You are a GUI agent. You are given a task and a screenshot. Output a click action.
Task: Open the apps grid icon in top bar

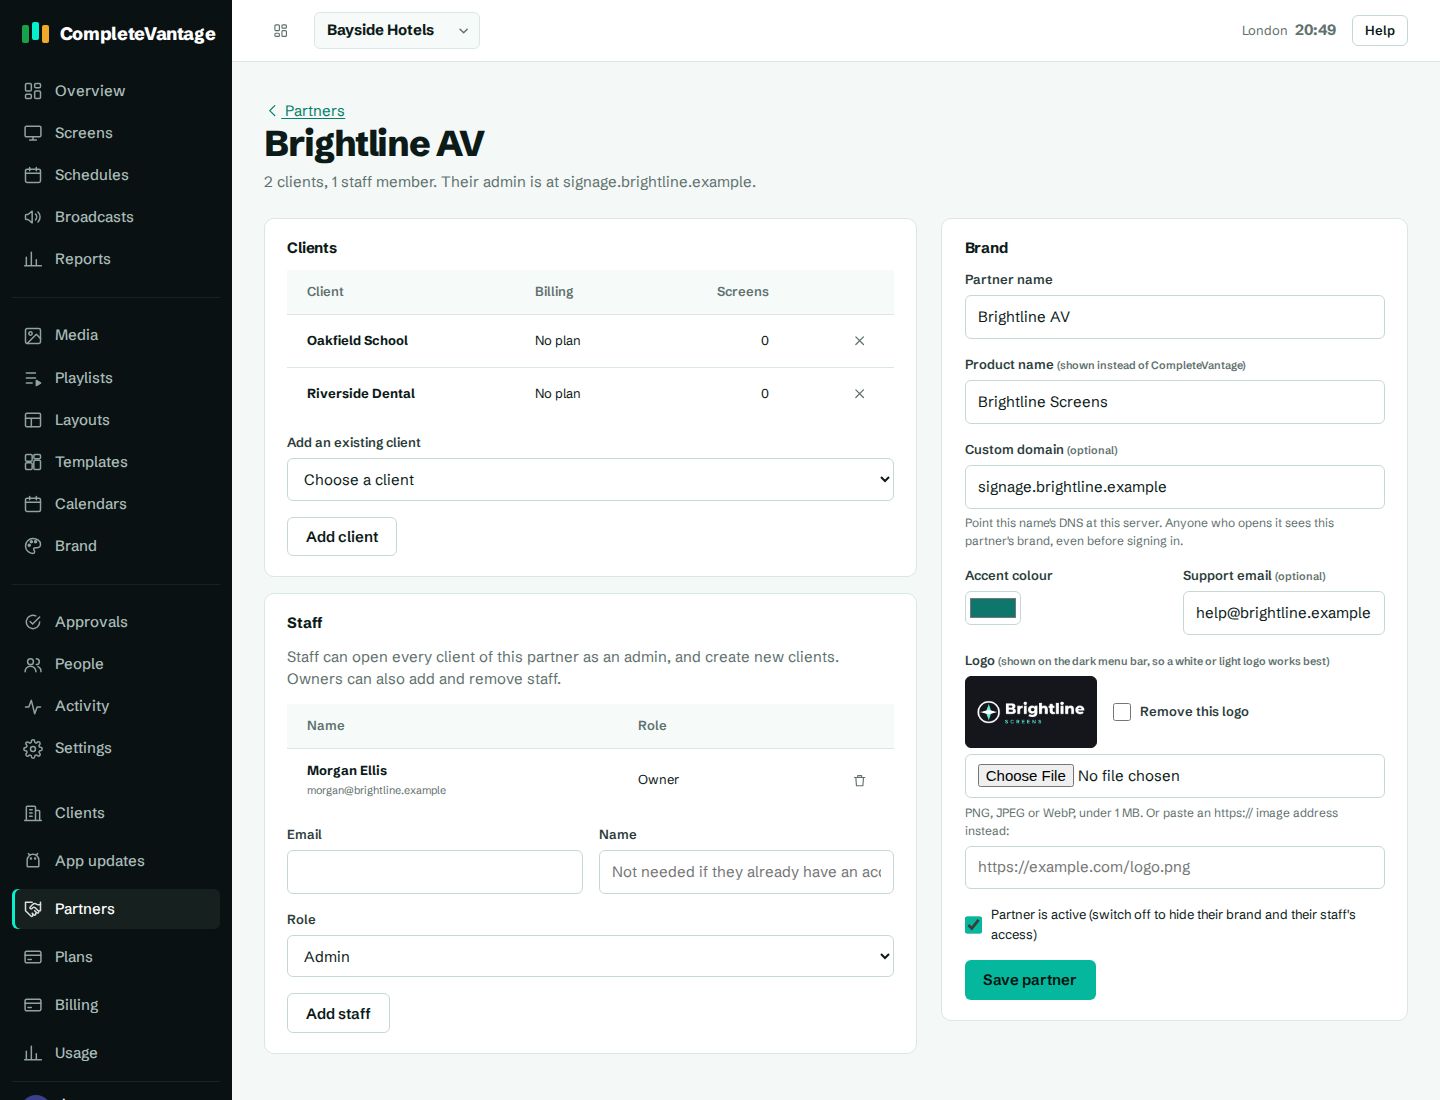pyautogui.click(x=280, y=31)
